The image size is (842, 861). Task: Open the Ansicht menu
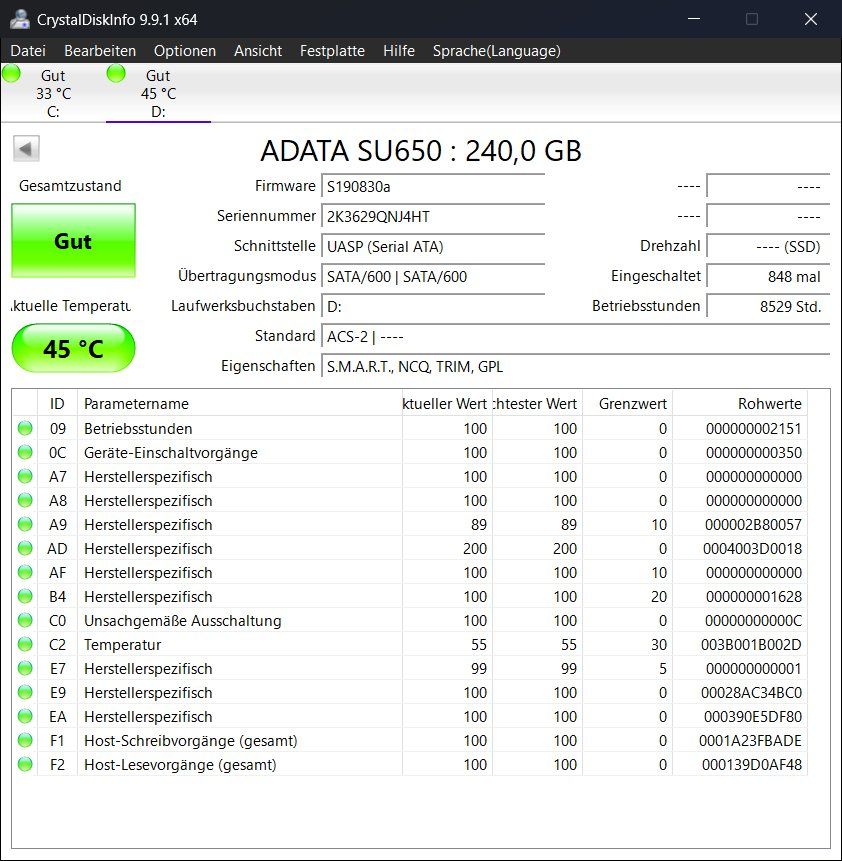258,51
